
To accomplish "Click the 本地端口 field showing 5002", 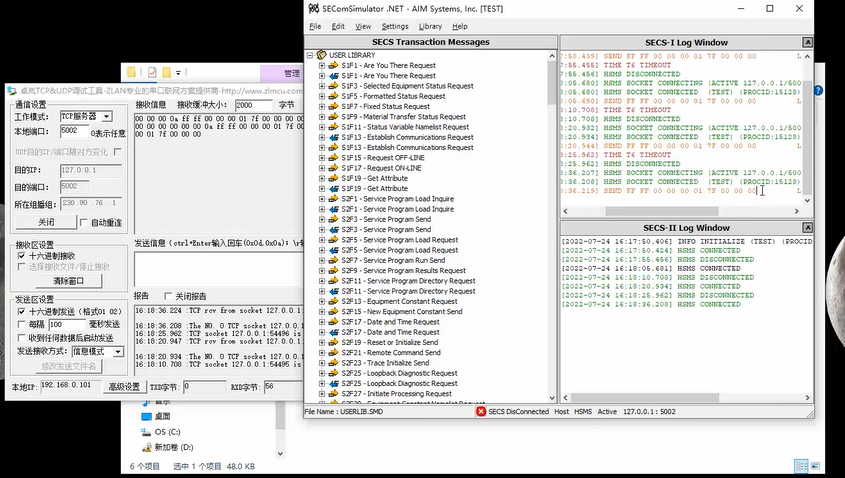I will click(x=74, y=131).
